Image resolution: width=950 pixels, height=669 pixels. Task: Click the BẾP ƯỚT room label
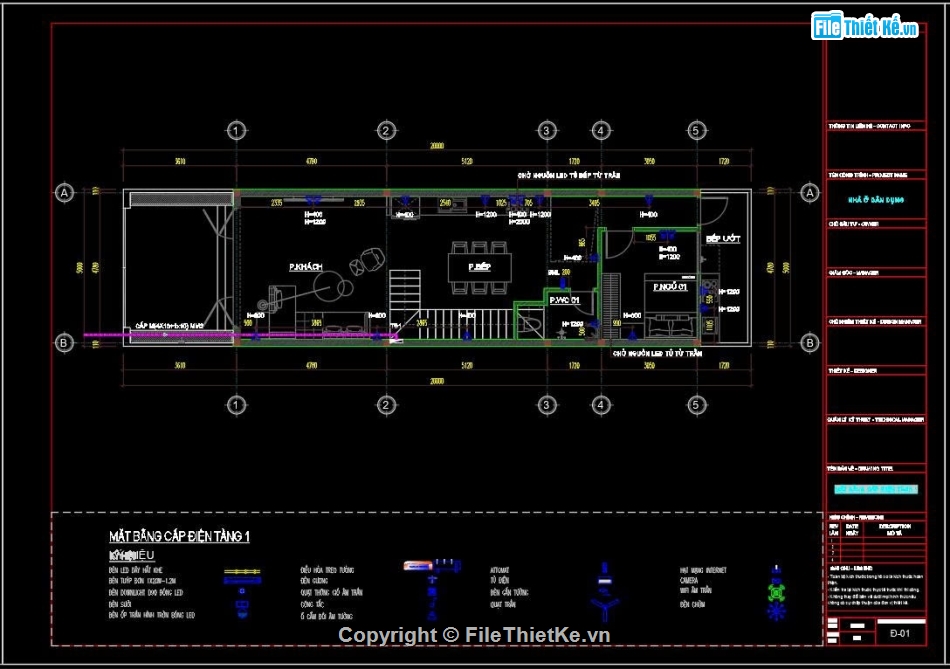click(721, 240)
